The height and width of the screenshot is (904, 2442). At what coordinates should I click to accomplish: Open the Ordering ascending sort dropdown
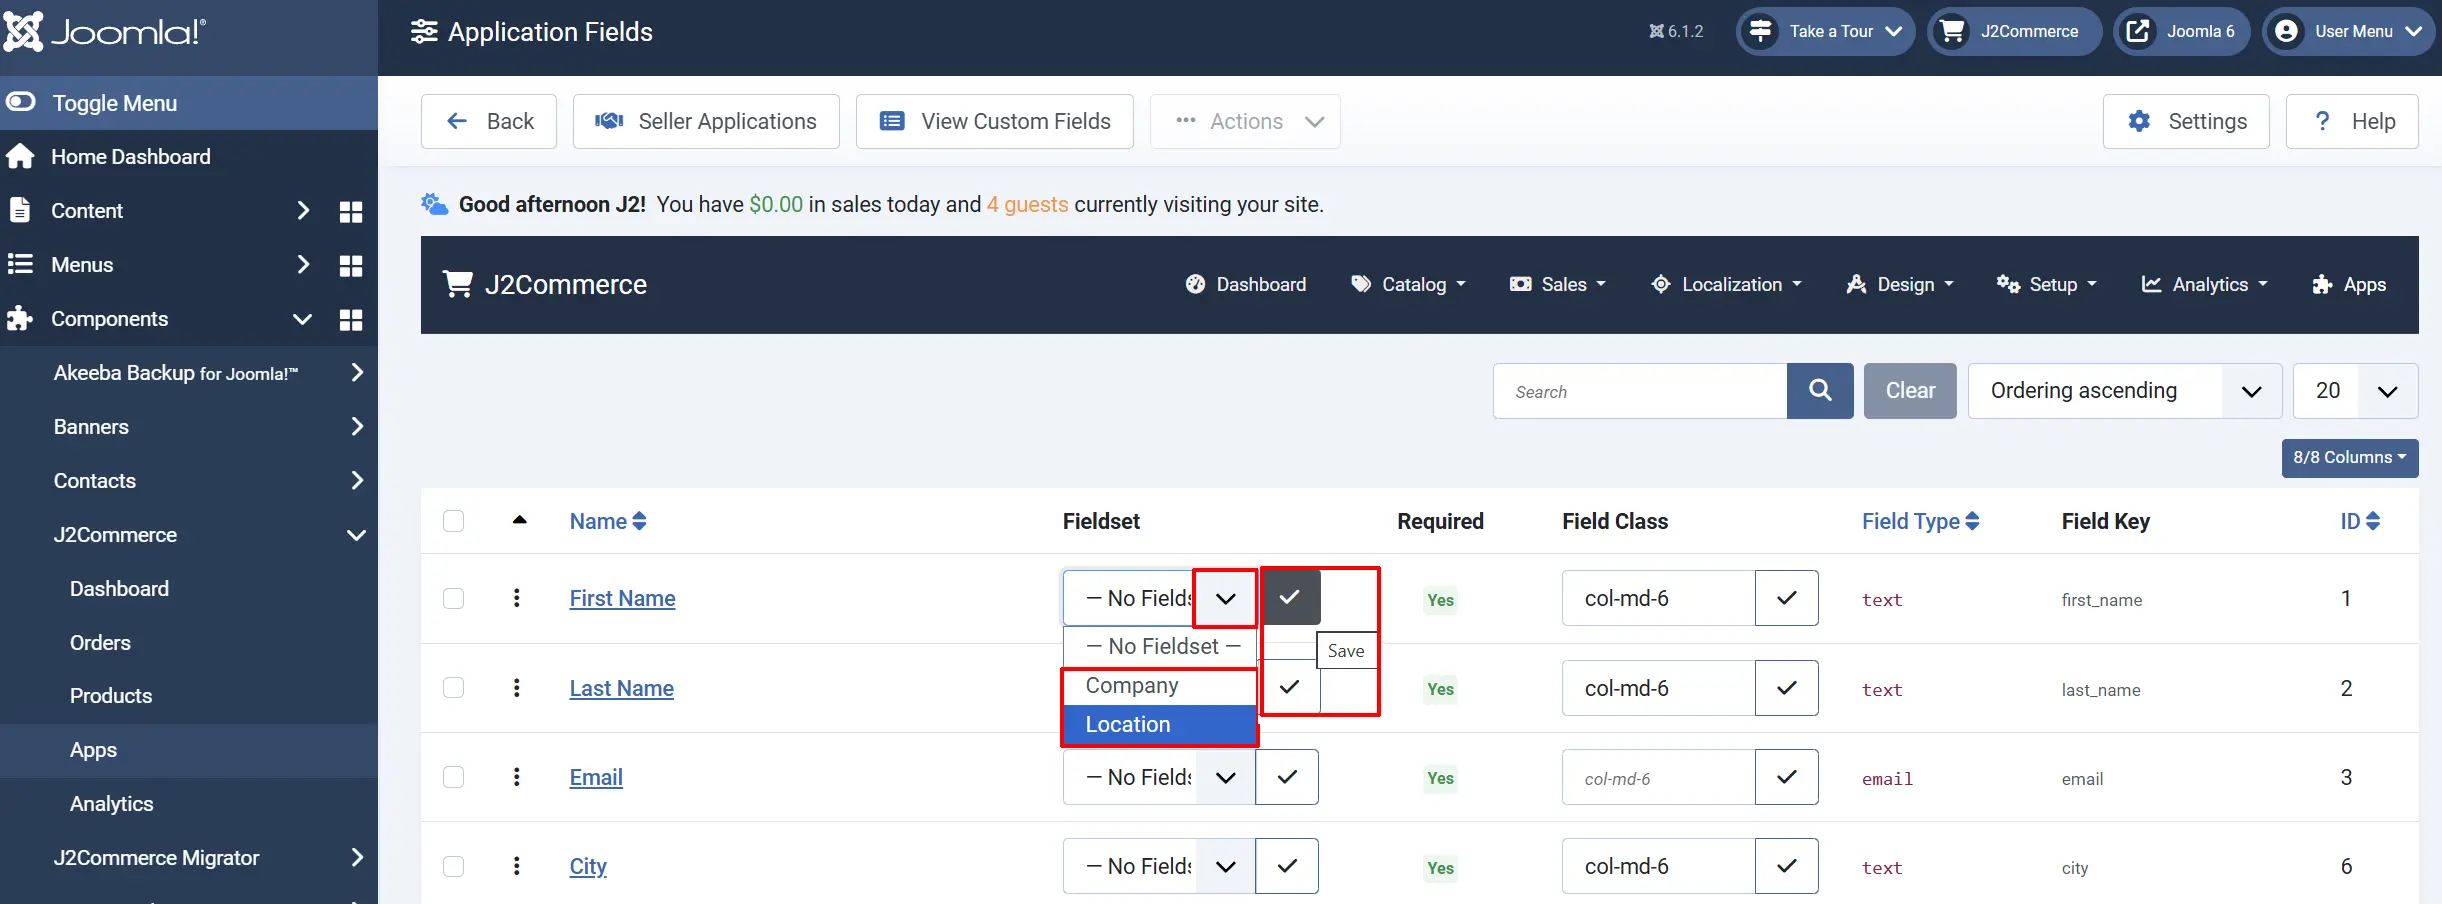tap(2125, 391)
